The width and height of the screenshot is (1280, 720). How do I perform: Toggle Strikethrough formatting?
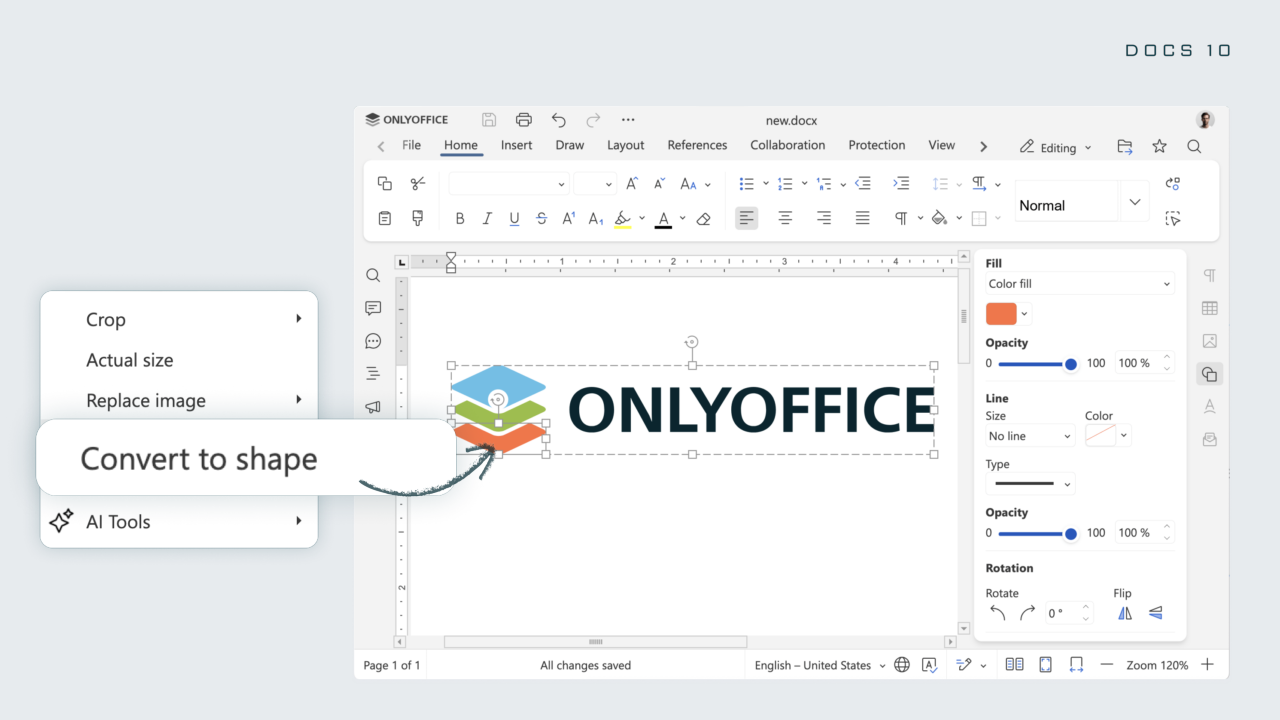(541, 218)
